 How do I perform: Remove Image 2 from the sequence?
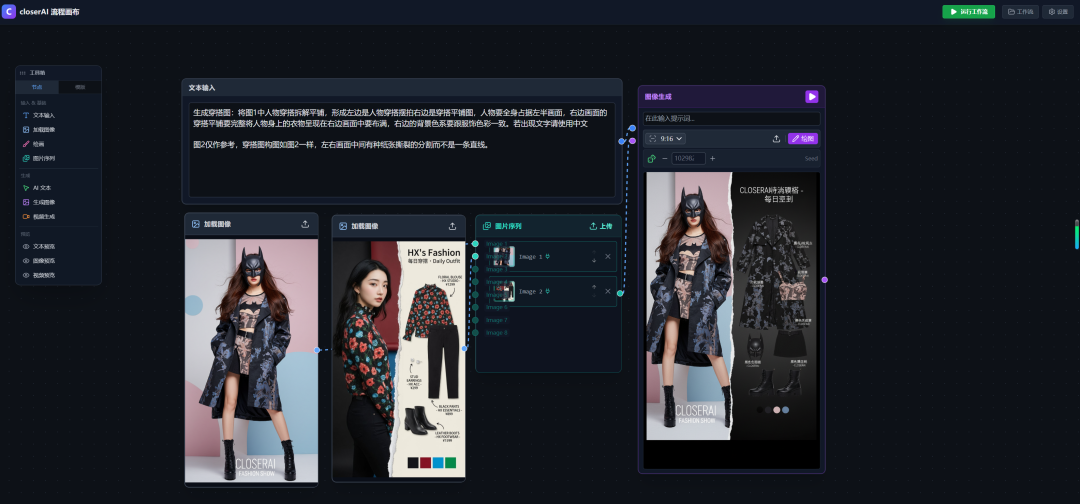[x=608, y=291]
